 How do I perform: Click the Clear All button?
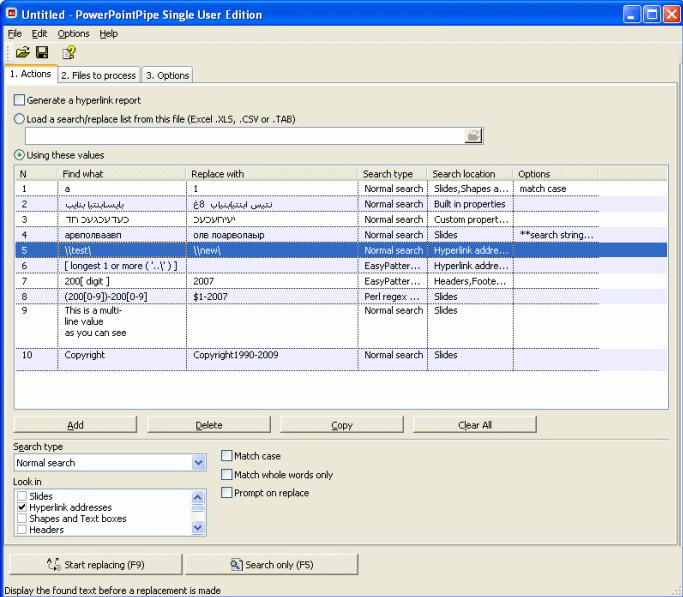tap(475, 425)
